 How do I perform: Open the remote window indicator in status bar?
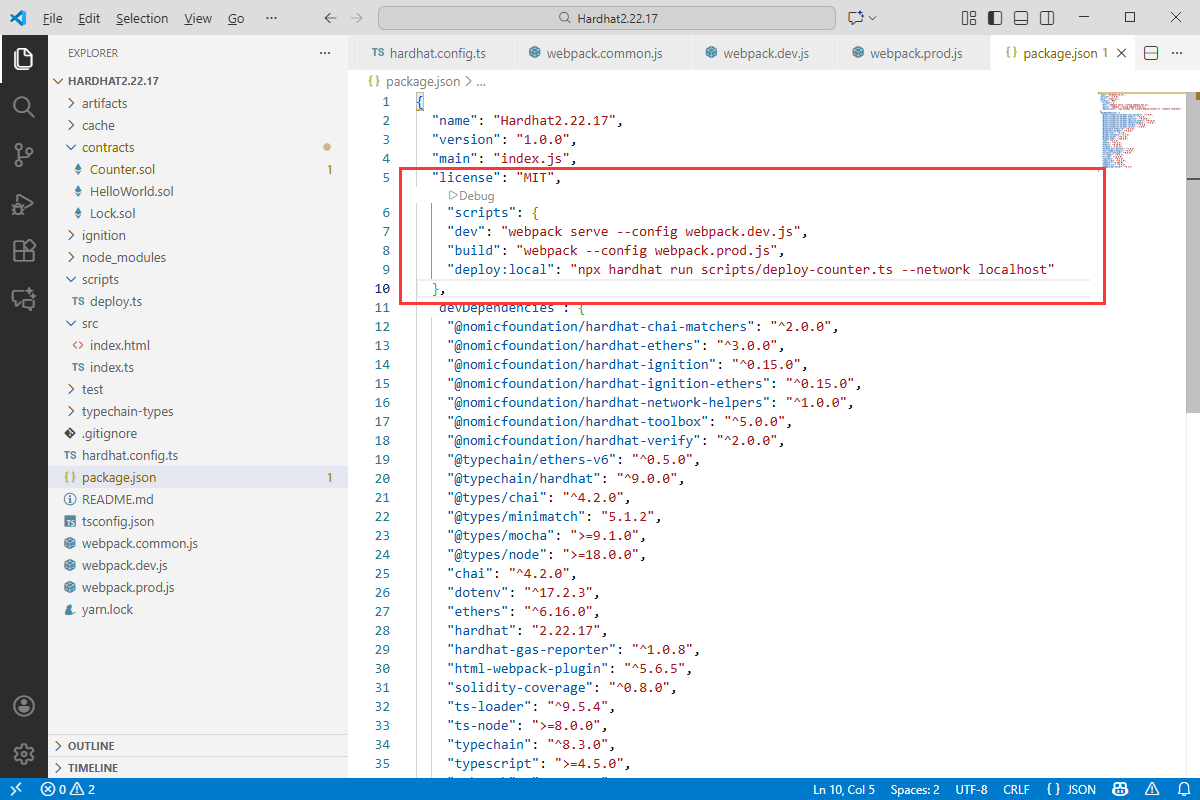tap(15, 789)
